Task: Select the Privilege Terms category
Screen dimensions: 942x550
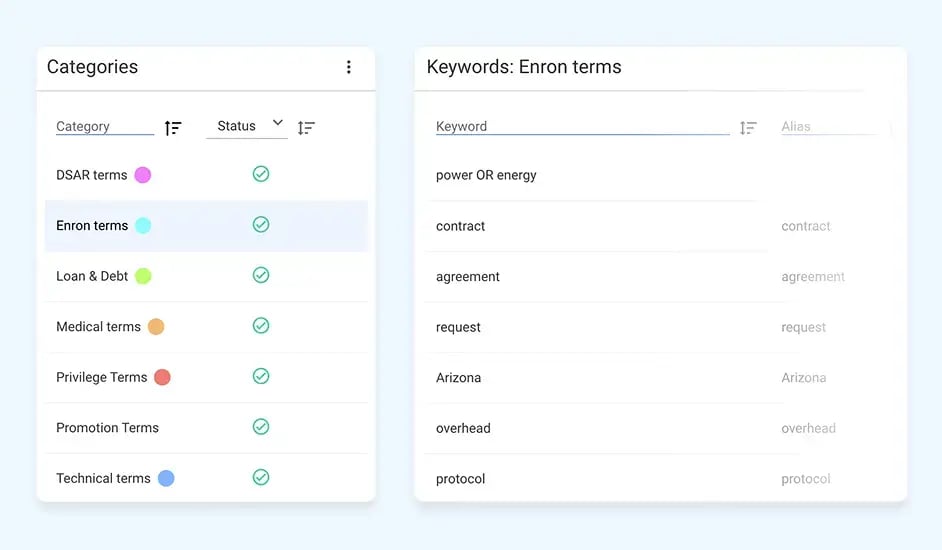Action: coord(101,377)
